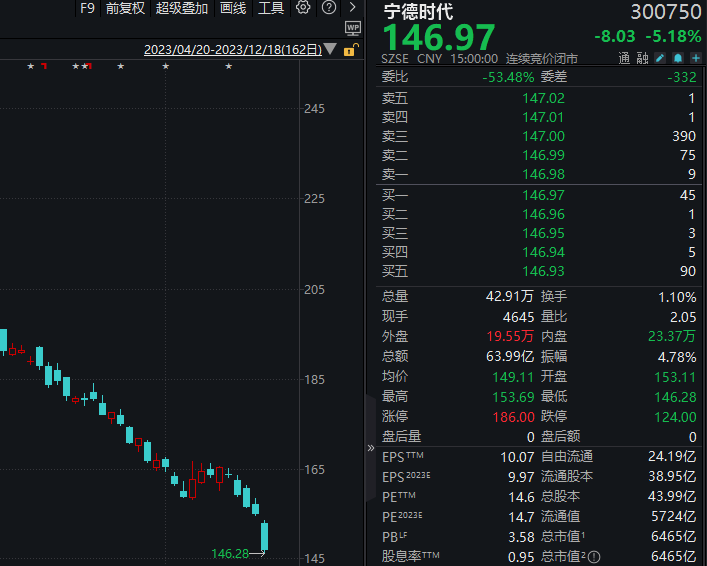Open the date range dropdown triangle
Viewport: 707px width, 566px height.
(x=330, y=49)
